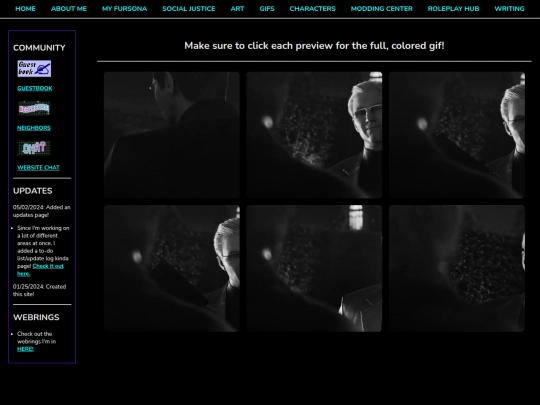Open the darkest bottom-right gif preview
The width and height of the screenshot is (540, 405).
[457, 268]
